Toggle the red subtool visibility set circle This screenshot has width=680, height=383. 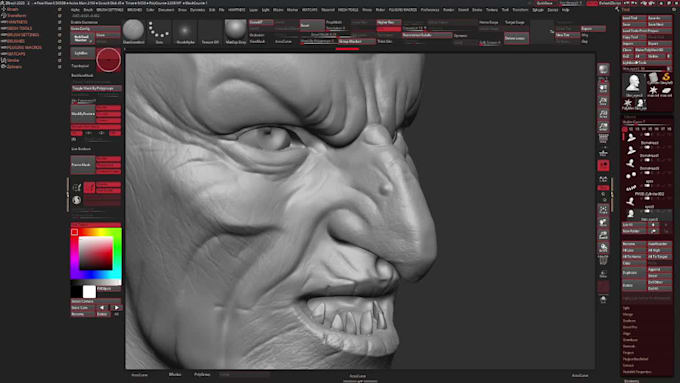tap(624, 129)
